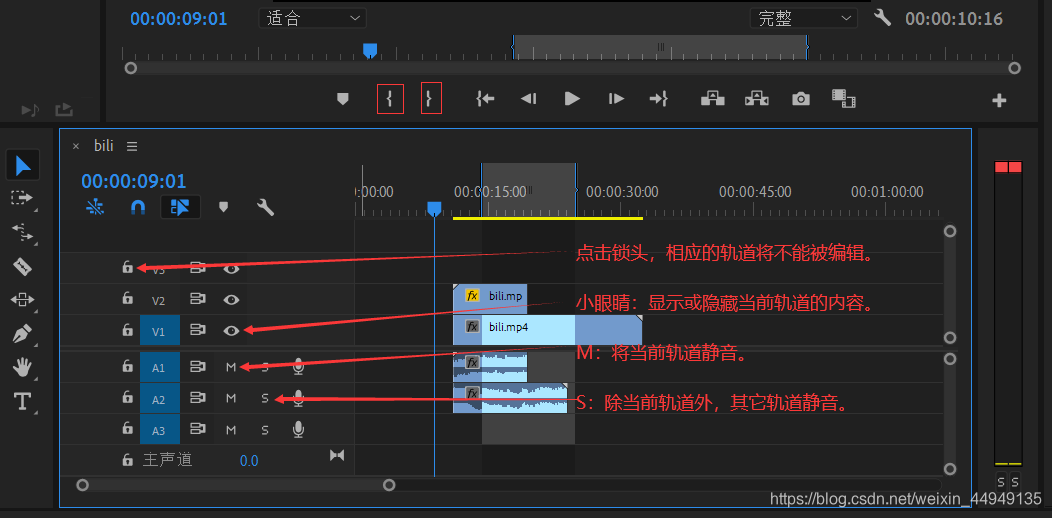The image size is (1052, 518).
Task: Hide track V2 with eye icon
Action: [231, 300]
